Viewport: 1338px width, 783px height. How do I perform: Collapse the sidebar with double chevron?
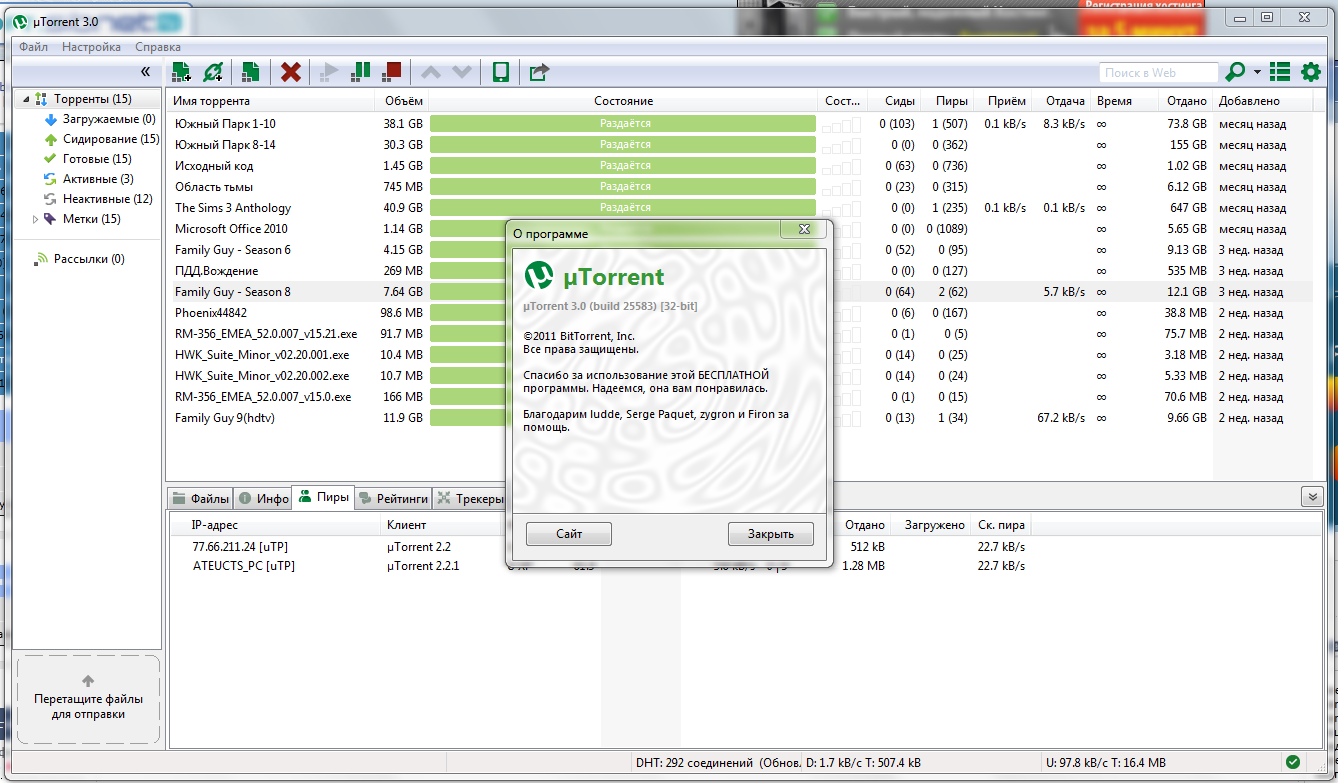(x=145, y=72)
